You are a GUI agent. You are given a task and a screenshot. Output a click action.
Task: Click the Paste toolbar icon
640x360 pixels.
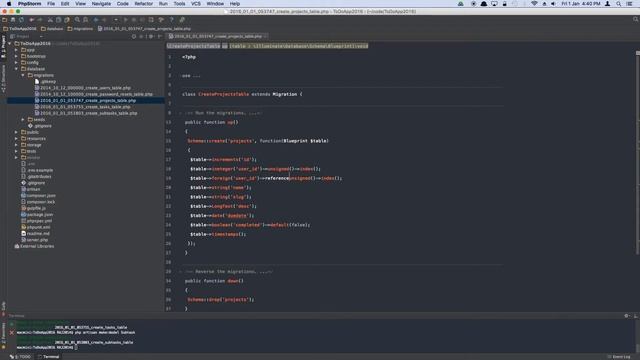click(x=67, y=20)
